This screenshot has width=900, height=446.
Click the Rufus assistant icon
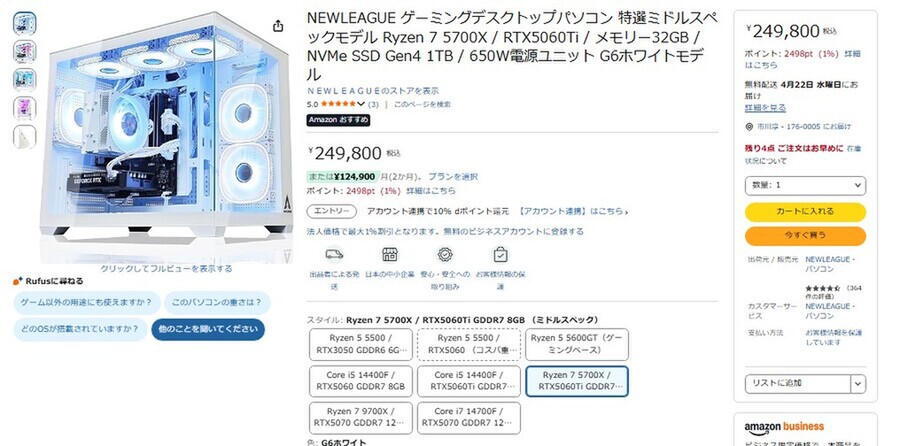[18, 281]
